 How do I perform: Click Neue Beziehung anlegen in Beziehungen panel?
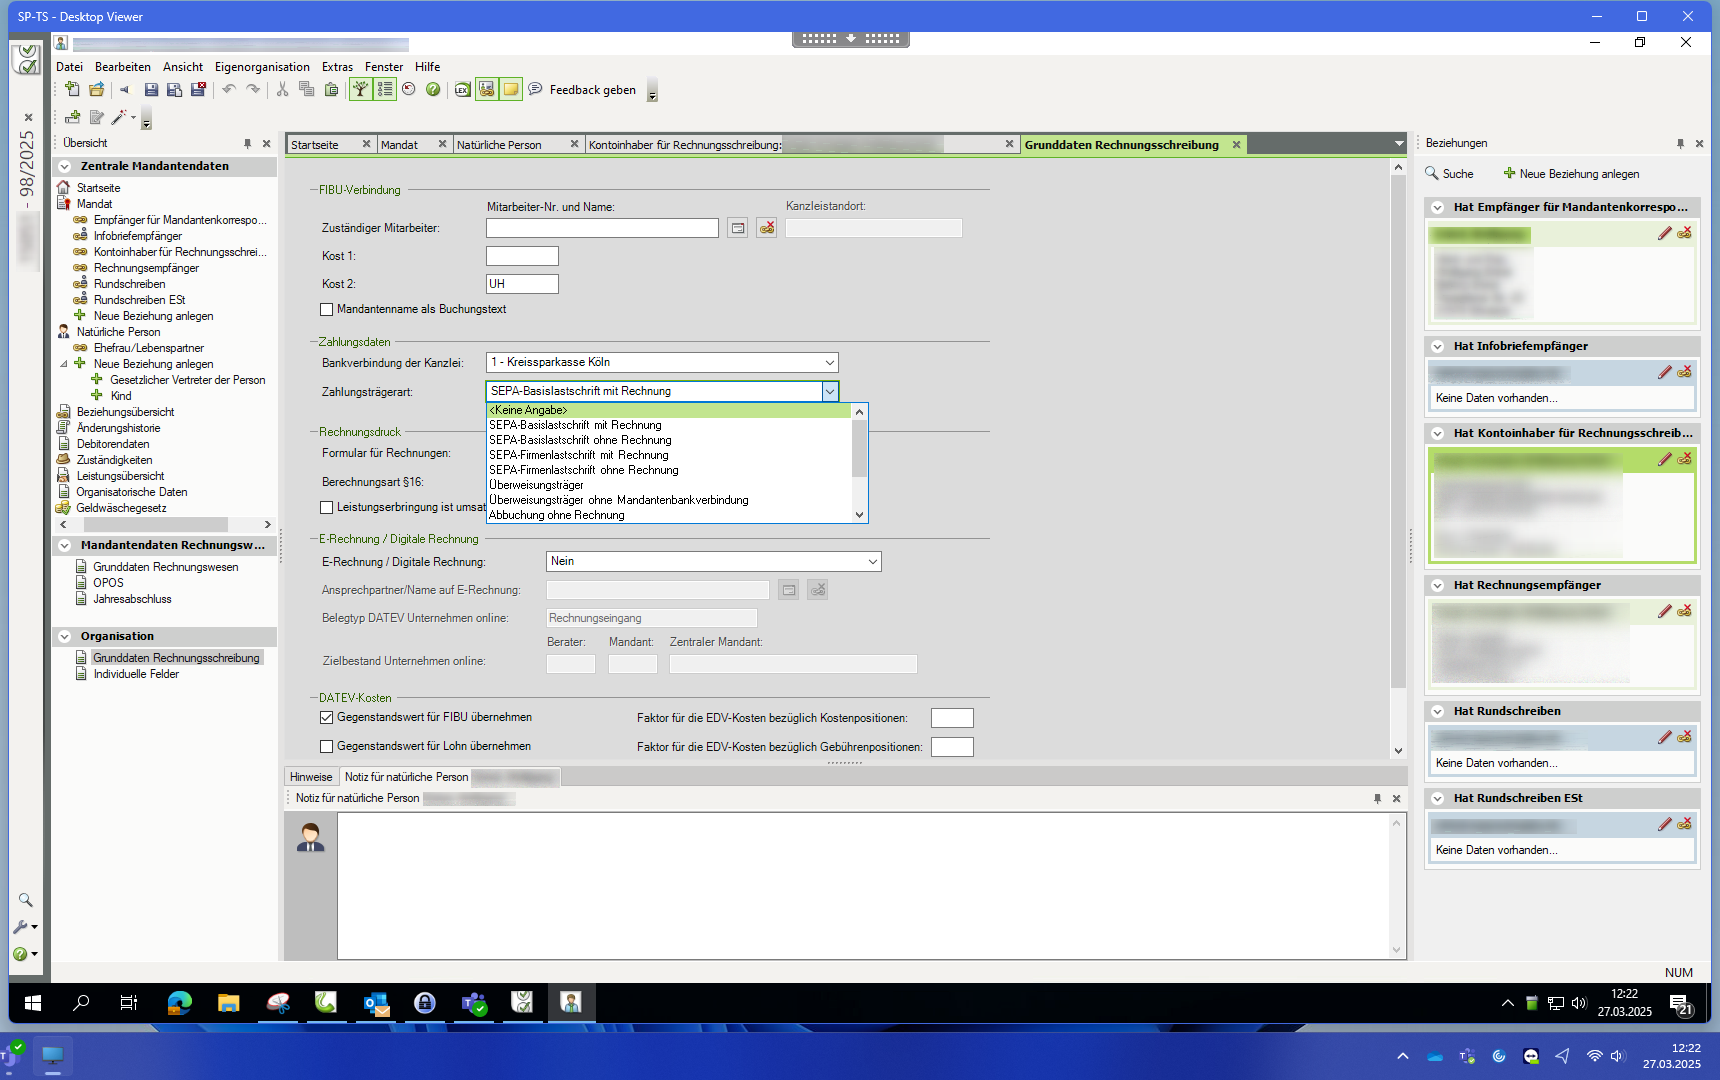click(1571, 174)
